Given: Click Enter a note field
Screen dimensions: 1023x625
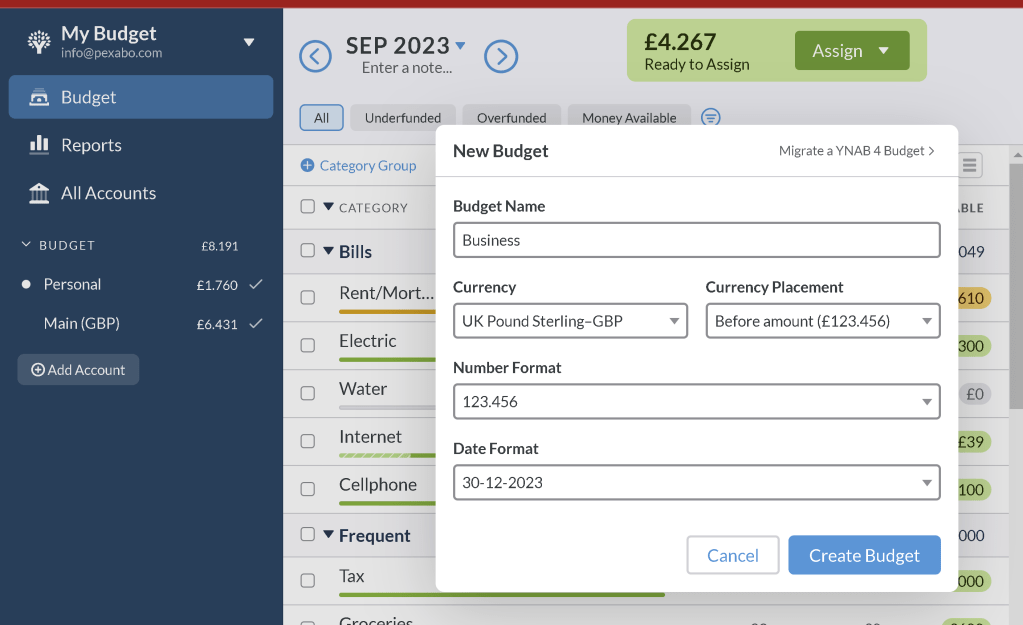Looking at the screenshot, I should tap(406, 68).
